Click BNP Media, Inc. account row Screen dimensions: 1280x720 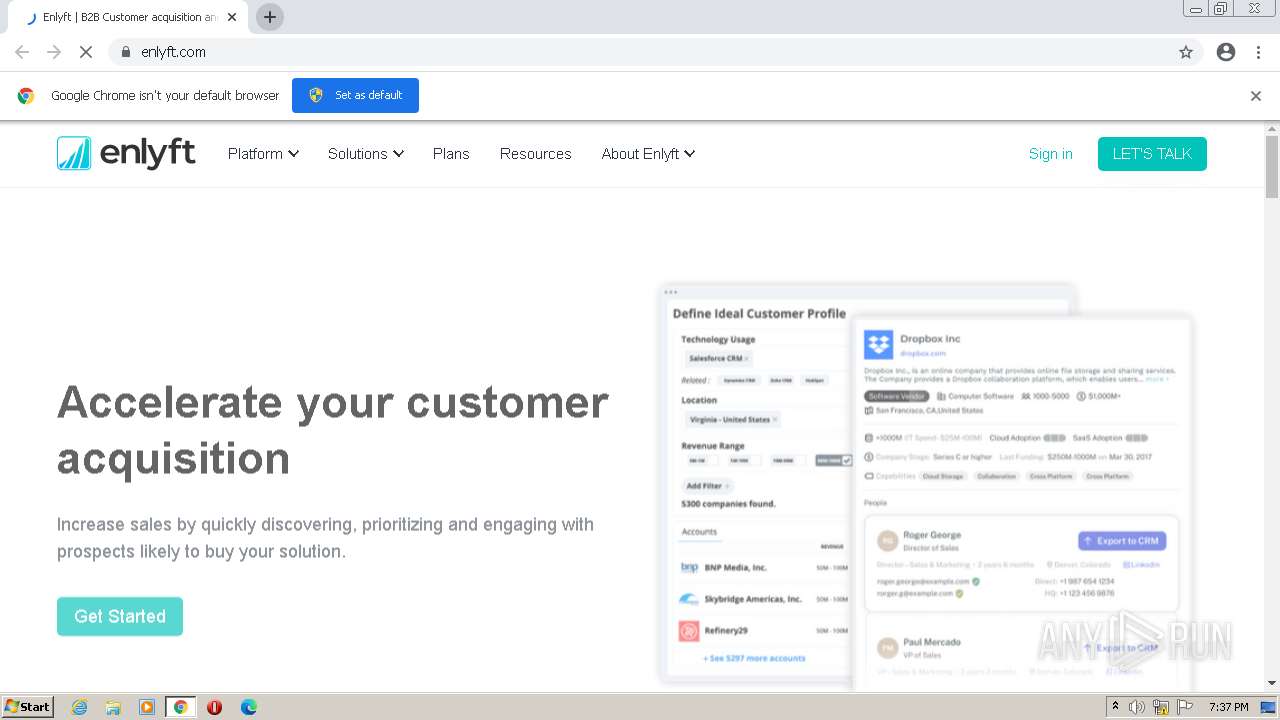coord(764,567)
